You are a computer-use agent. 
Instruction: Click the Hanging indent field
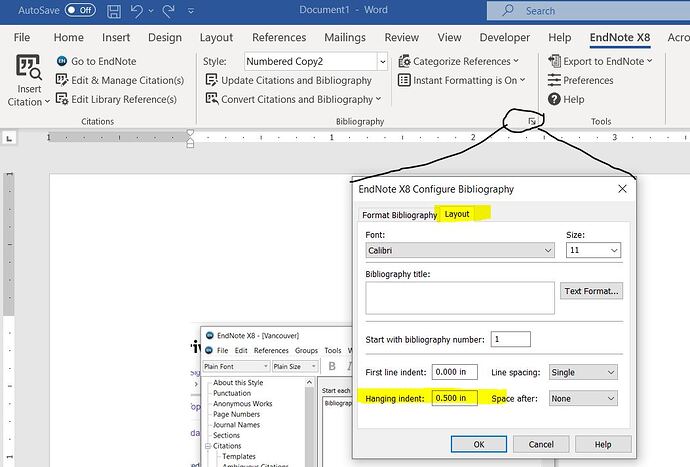pyautogui.click(x=455, y=398)
